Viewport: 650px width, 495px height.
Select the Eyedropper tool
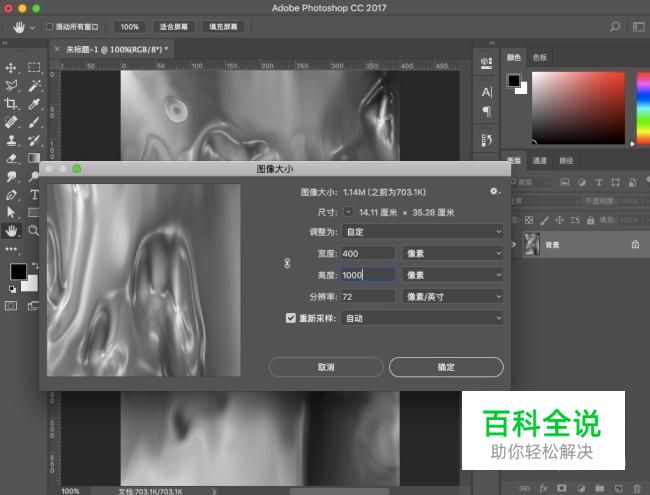coord(34,104)
